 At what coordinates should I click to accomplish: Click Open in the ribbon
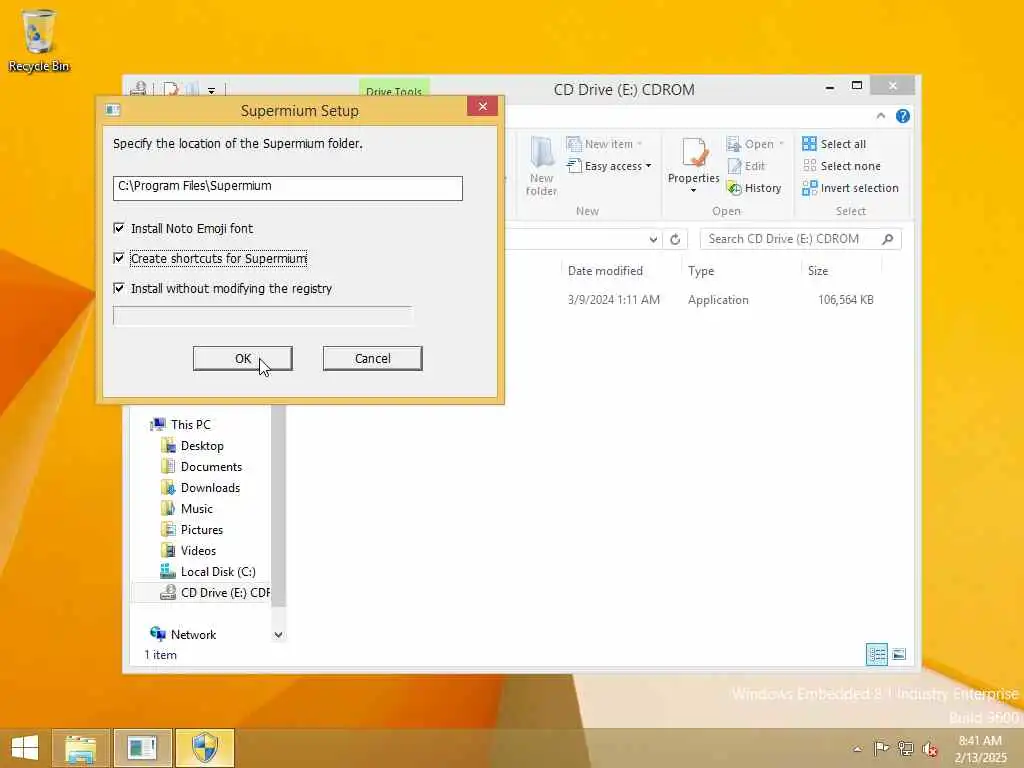pos(755,144)
